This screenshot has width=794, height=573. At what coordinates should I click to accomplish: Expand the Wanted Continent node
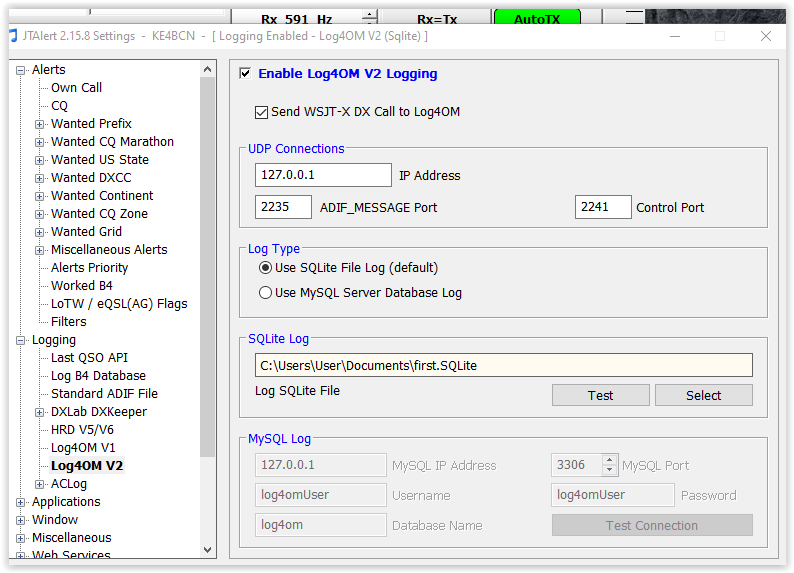coord(39,196)
